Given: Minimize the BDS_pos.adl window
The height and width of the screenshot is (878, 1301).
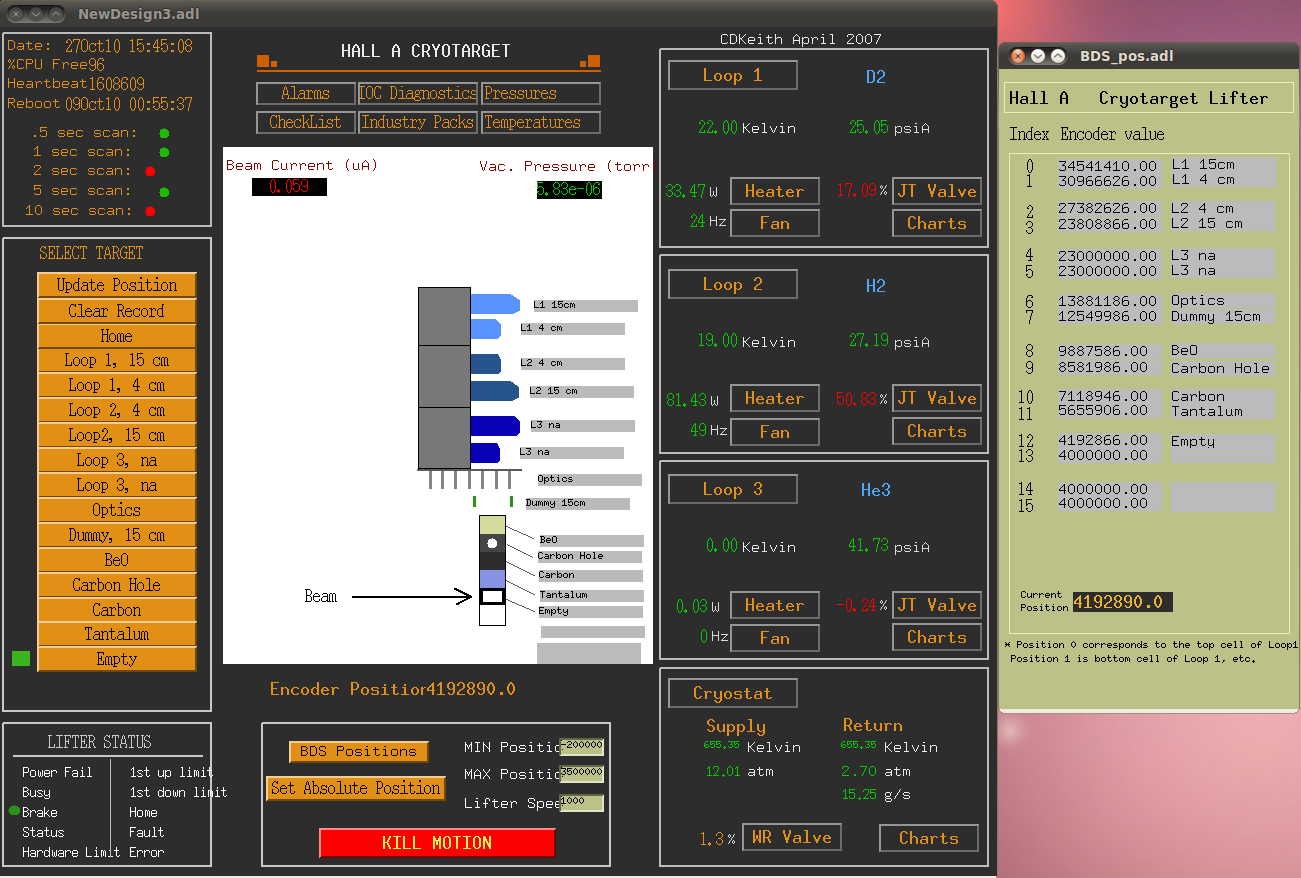Looking at the screenshot, I should [1038, 56].
